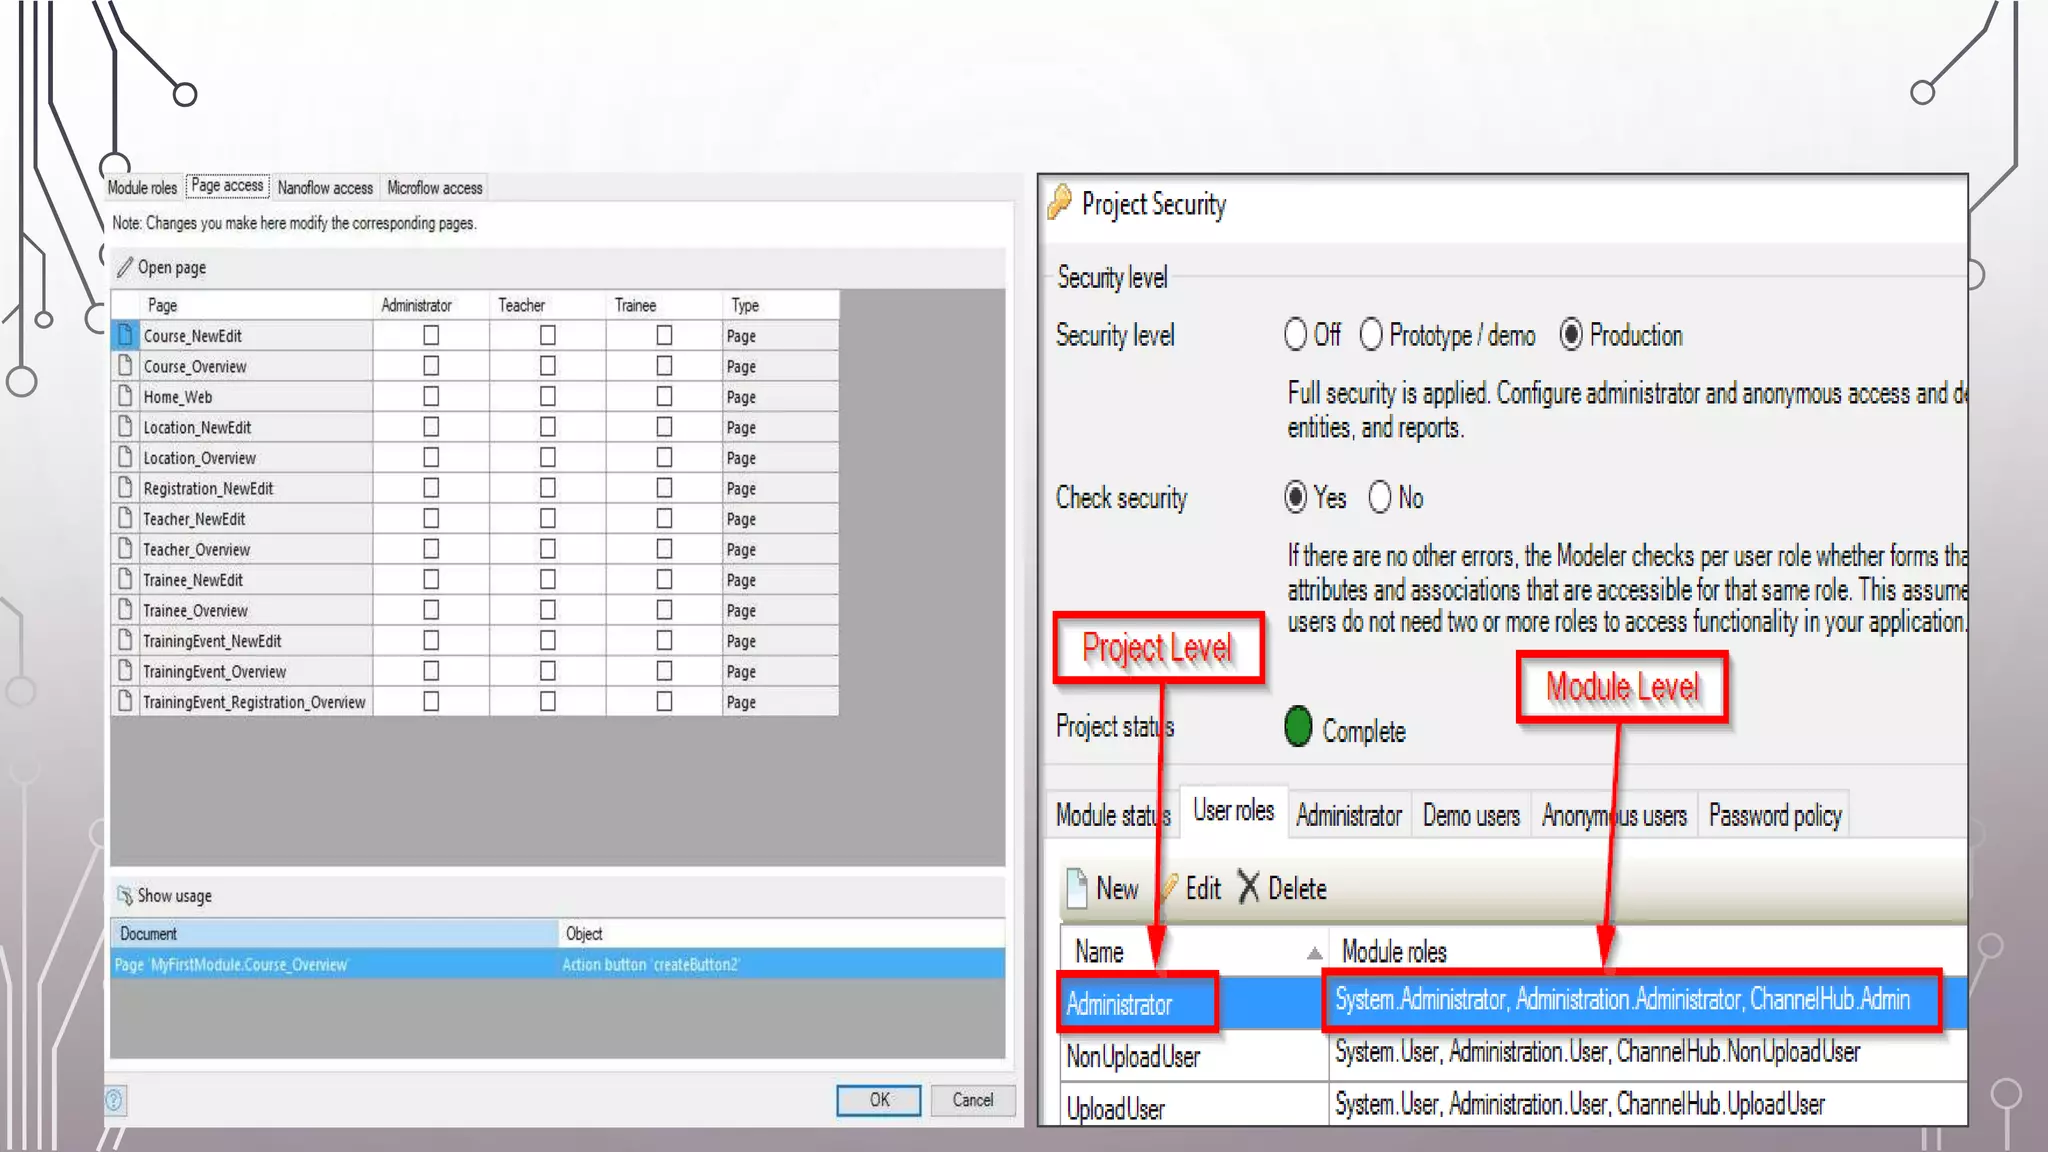
Task: Sort by Name column arrow
Action: pos(1314,953)
